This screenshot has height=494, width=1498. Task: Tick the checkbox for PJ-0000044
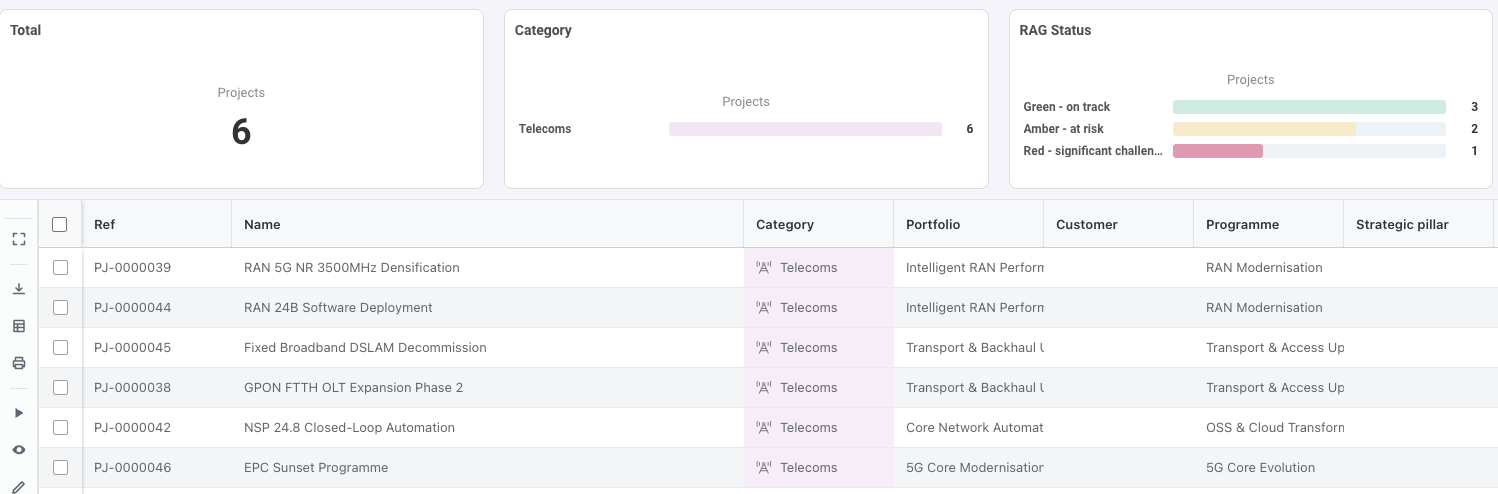pos(60,308)
